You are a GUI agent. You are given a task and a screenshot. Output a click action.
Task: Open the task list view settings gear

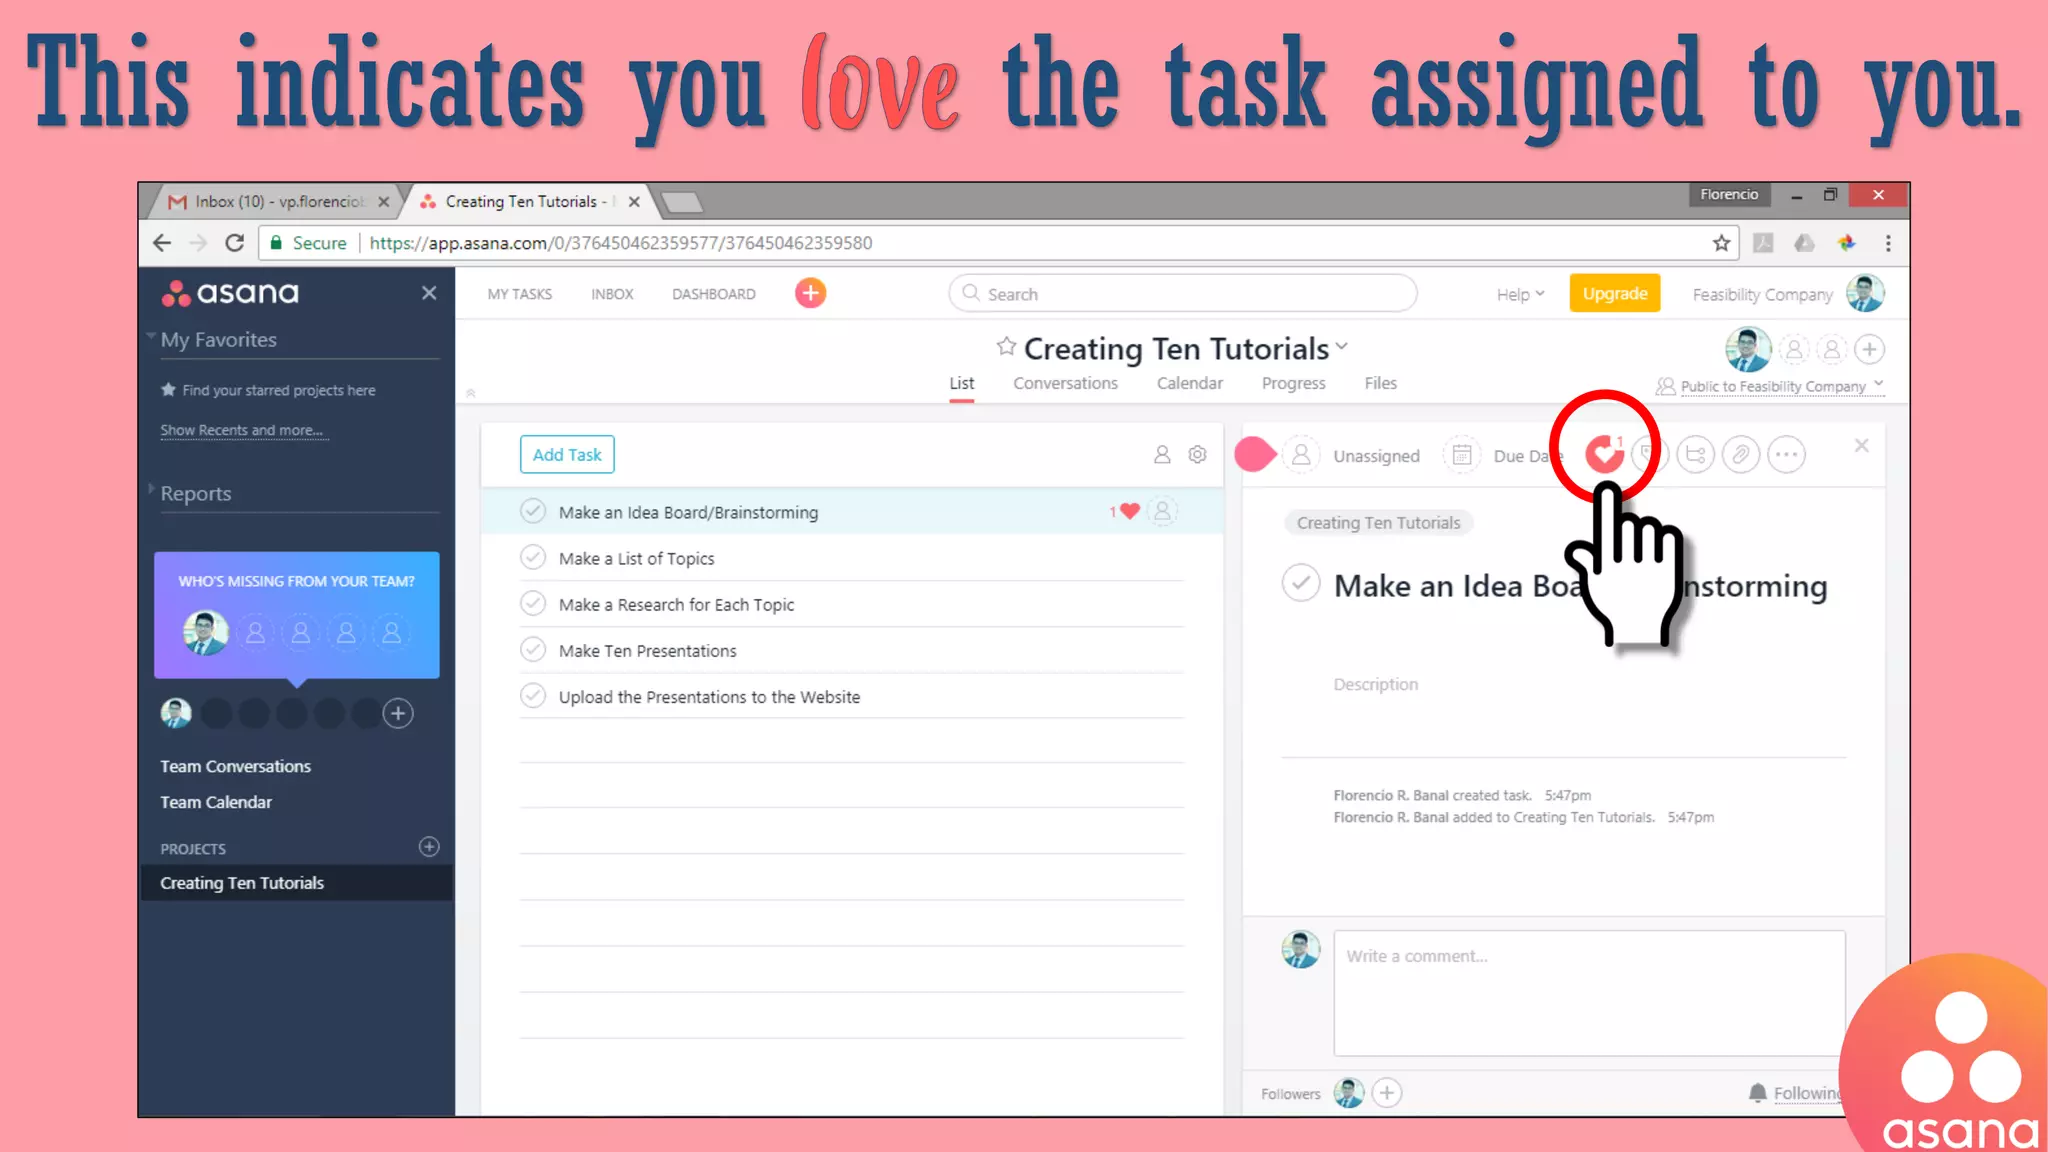tap(1197, 455)
